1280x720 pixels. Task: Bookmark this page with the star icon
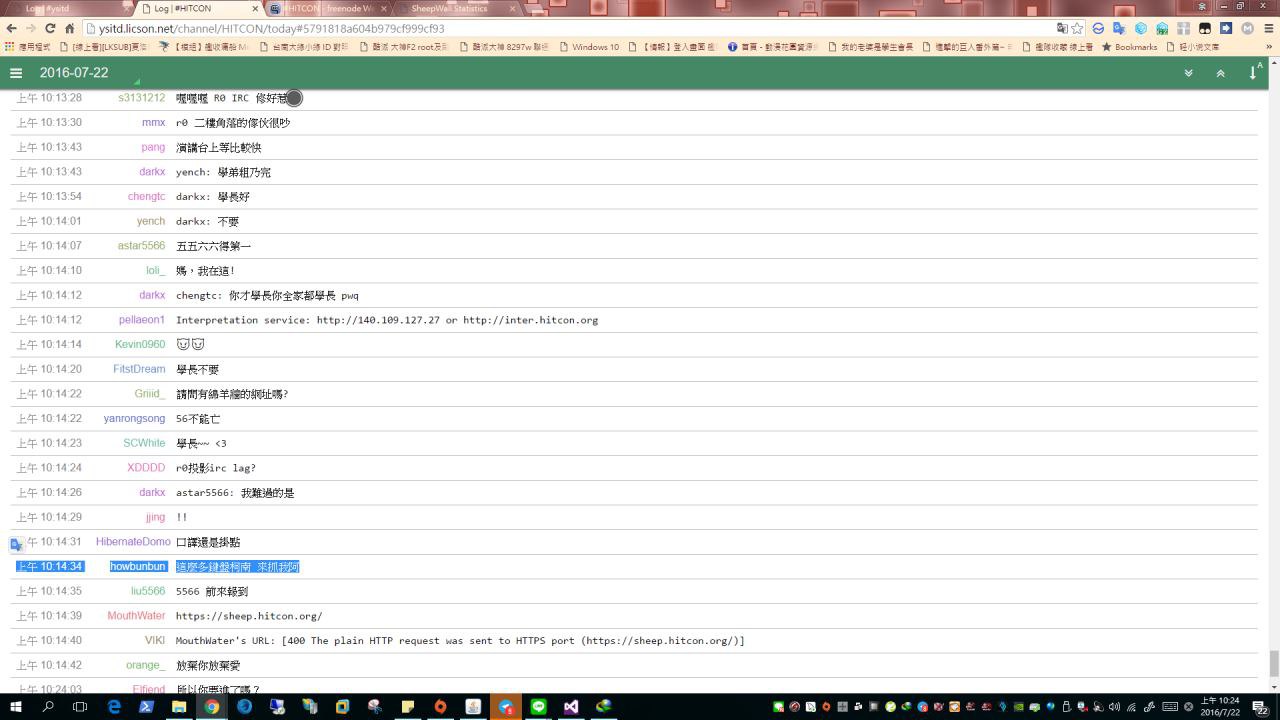[x=1077, y=28]
